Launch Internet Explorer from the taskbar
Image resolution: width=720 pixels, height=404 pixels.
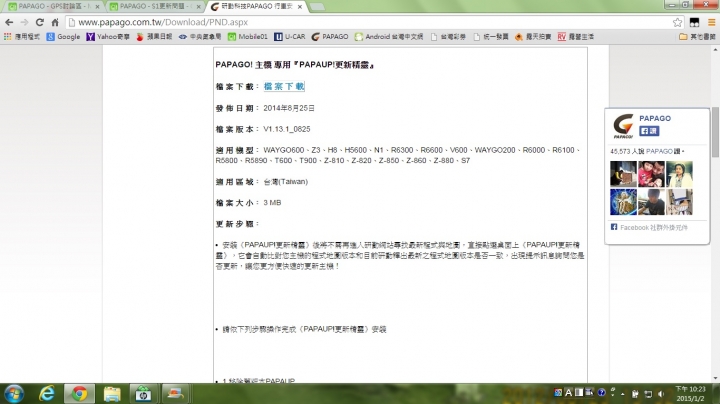pyautogui.click(x=47, y=394)
